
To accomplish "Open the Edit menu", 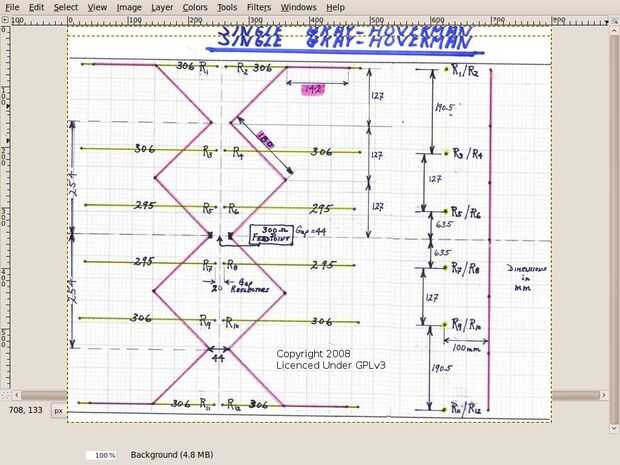I will 36,8.
